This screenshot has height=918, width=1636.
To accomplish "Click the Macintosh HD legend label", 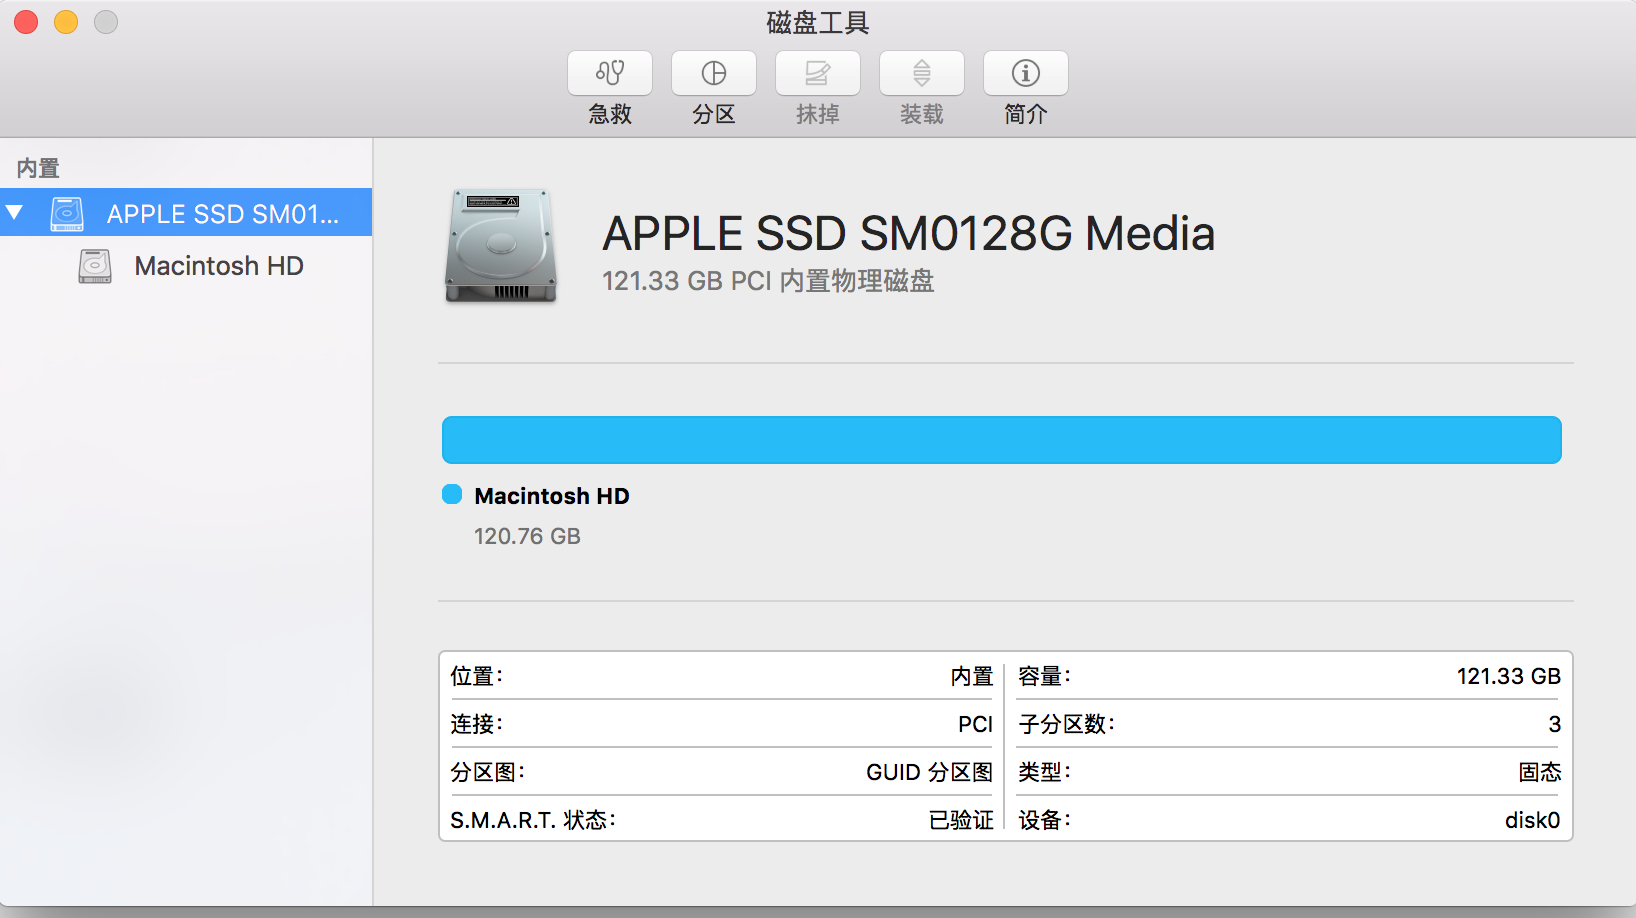I will pos(552,496).
